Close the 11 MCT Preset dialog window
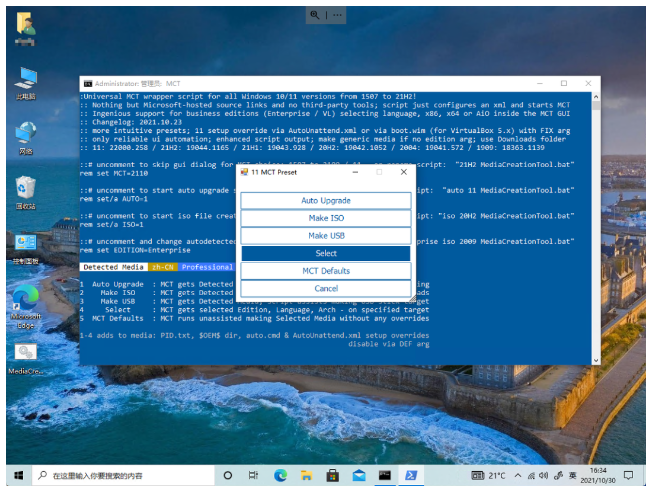 click(402, 172)
